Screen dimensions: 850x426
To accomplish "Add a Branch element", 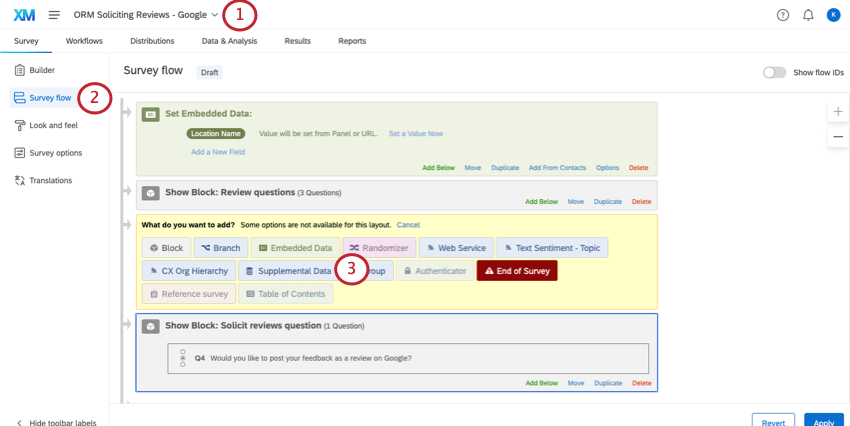I will (221, 248).
